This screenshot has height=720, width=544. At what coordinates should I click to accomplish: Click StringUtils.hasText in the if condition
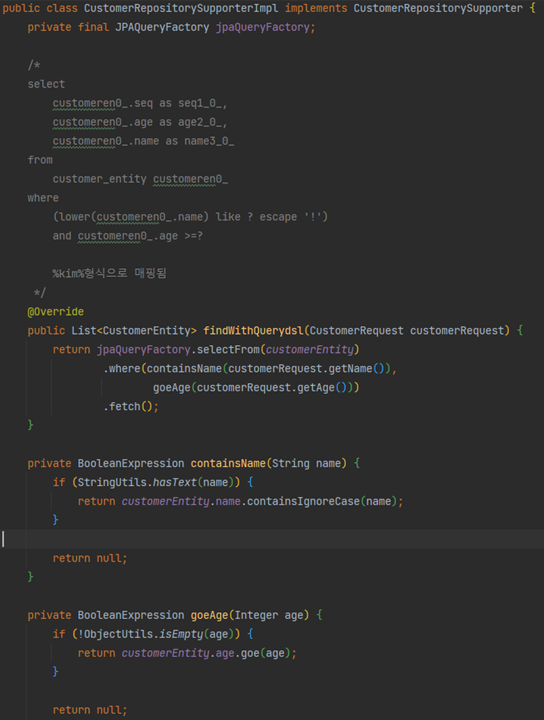[137, 482]
